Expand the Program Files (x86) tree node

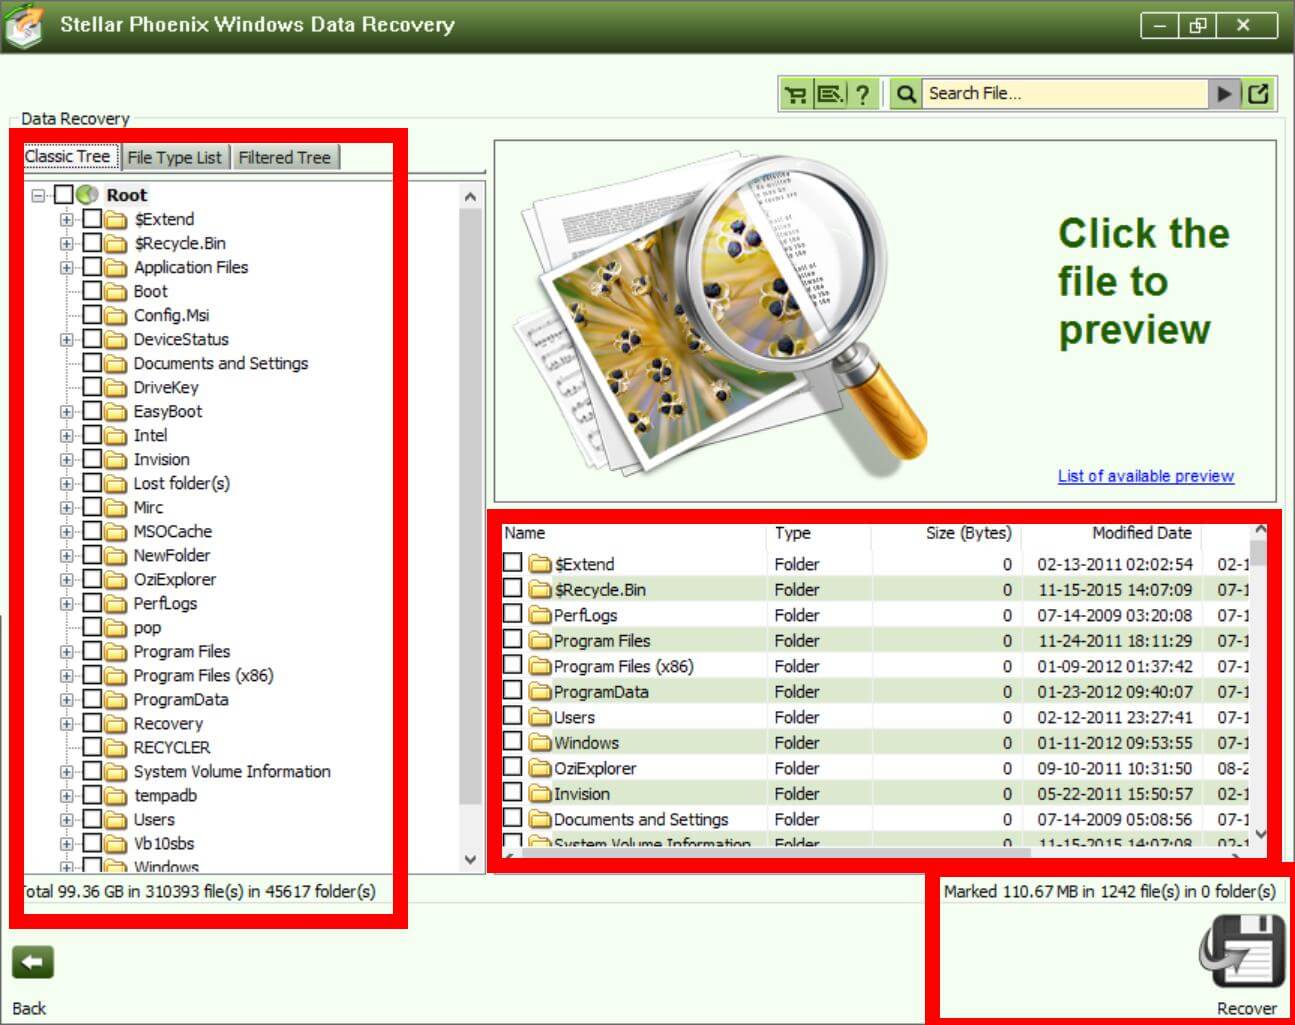coord(66,676)
